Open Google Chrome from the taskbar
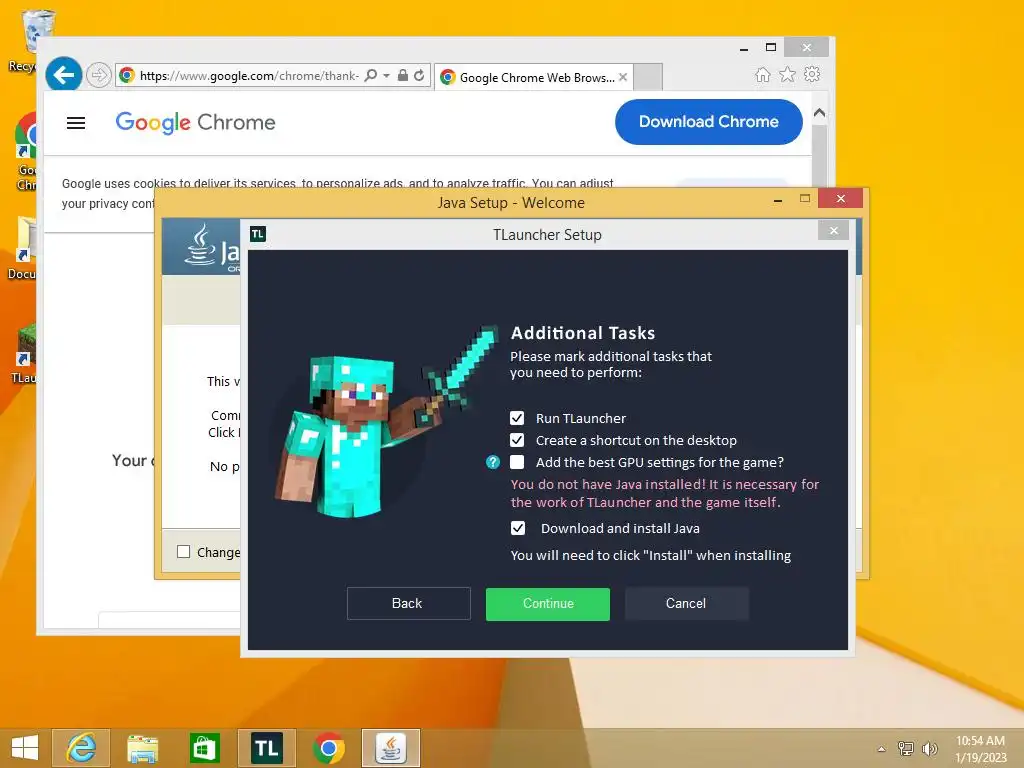This screenshot has height=768, width=1024. pos(328,748)
